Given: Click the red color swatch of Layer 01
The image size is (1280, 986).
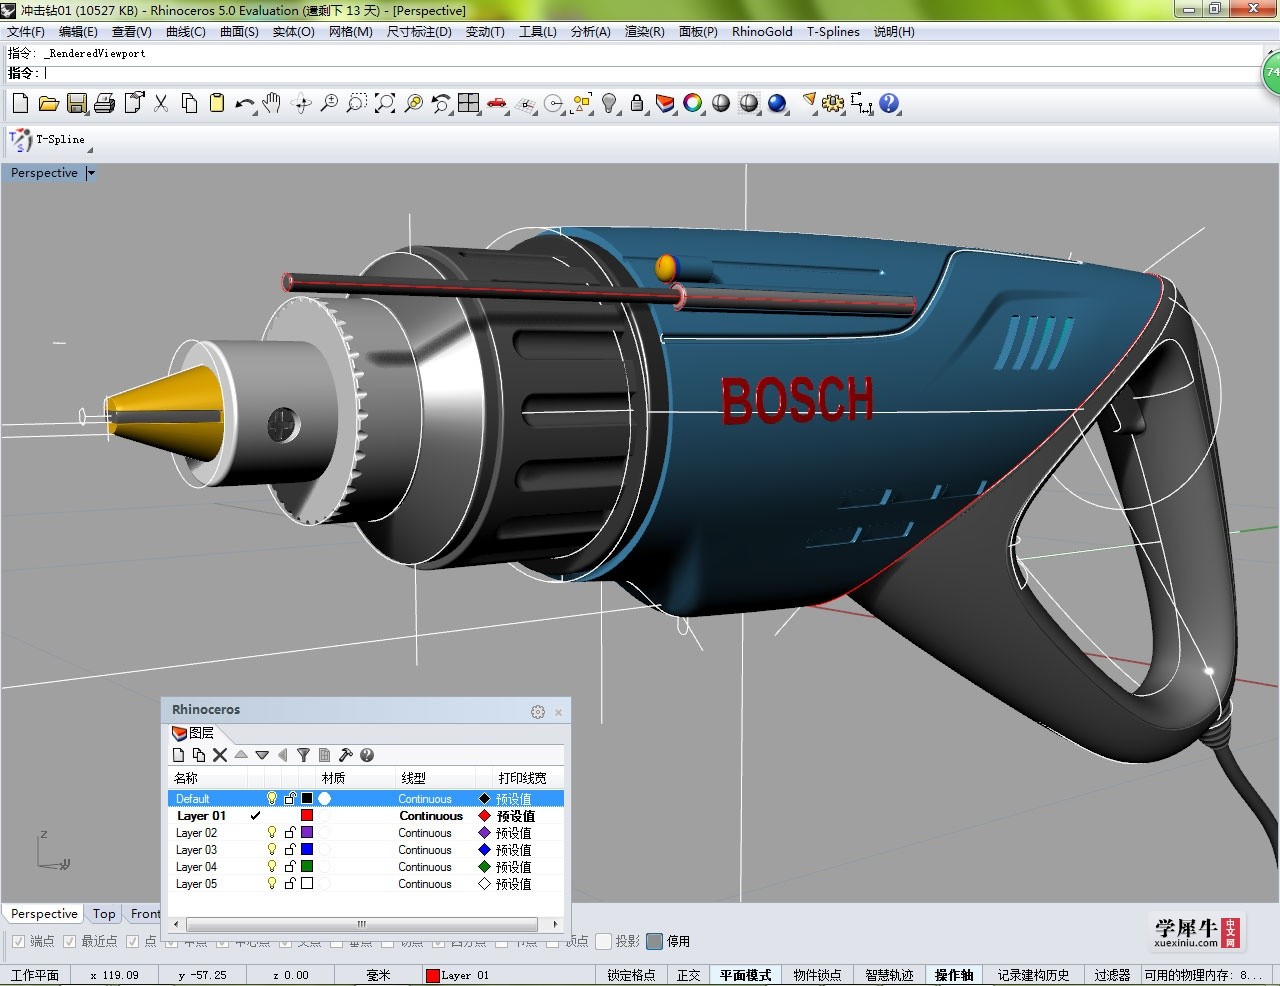Looking at the screenshot, I should click(307, 815).
